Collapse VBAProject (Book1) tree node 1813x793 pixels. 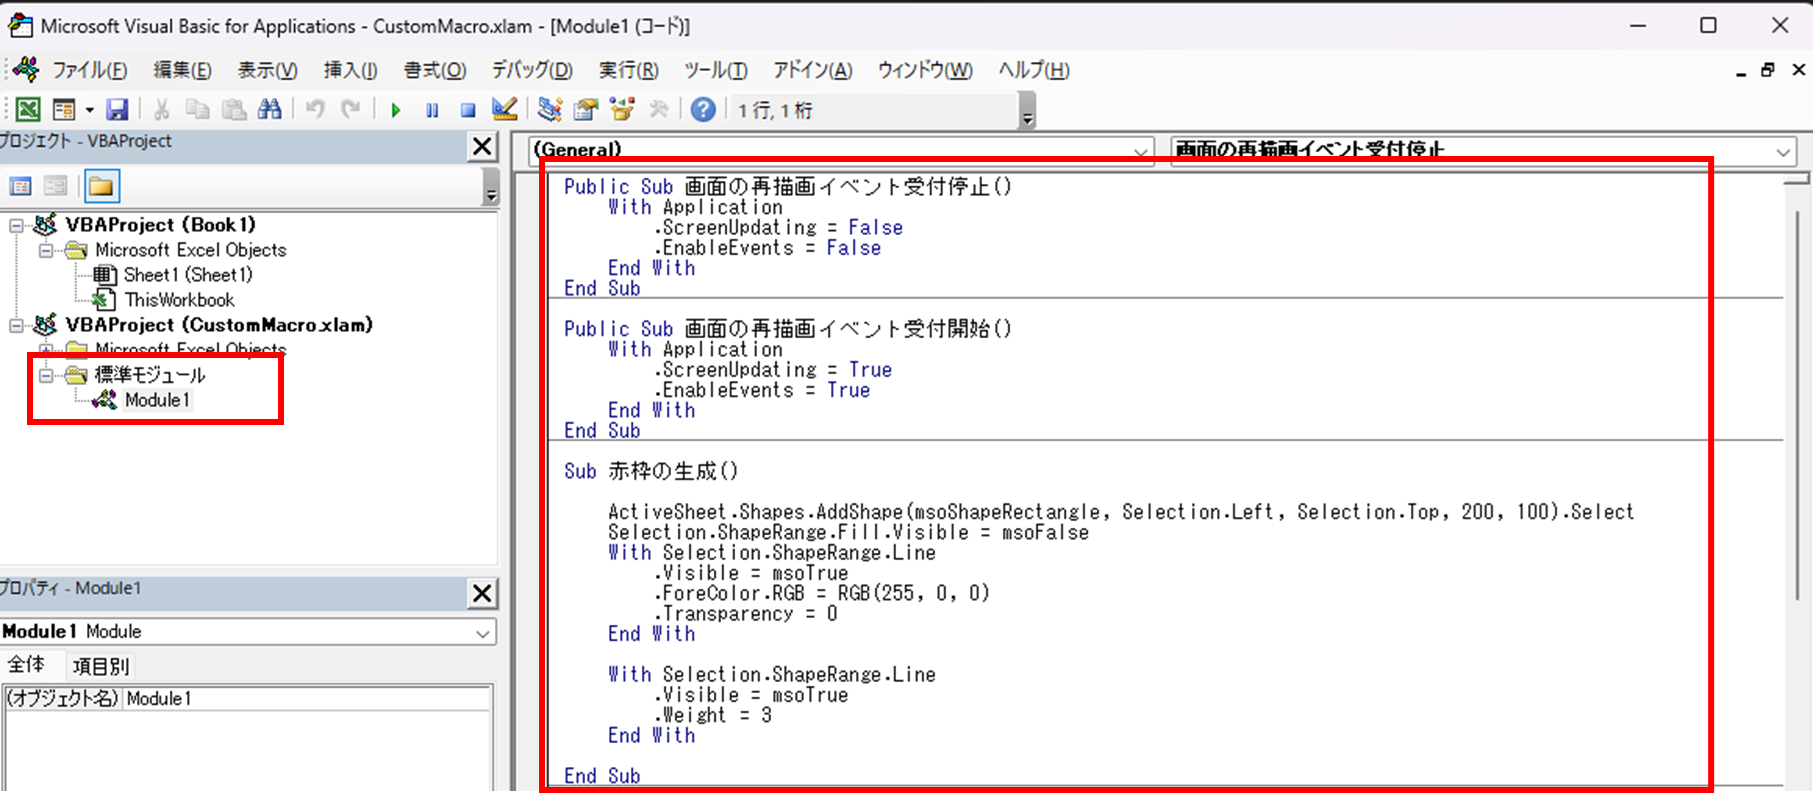click(16, 225)
